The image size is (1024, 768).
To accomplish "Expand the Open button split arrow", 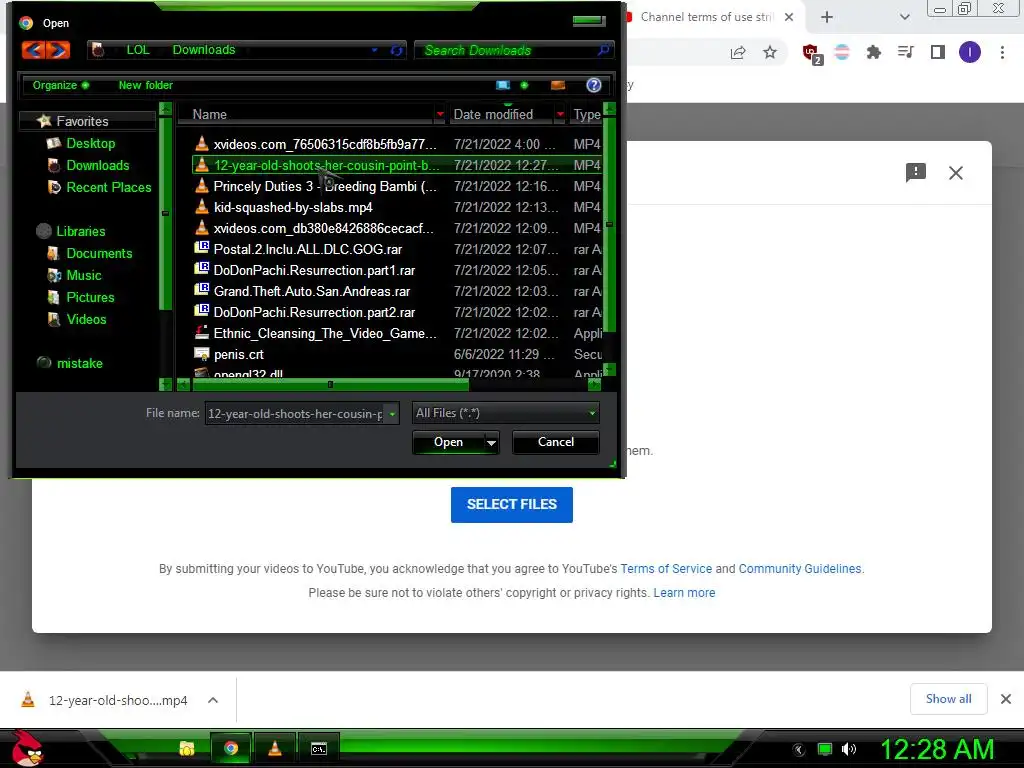I will click(x=491, y=443).
